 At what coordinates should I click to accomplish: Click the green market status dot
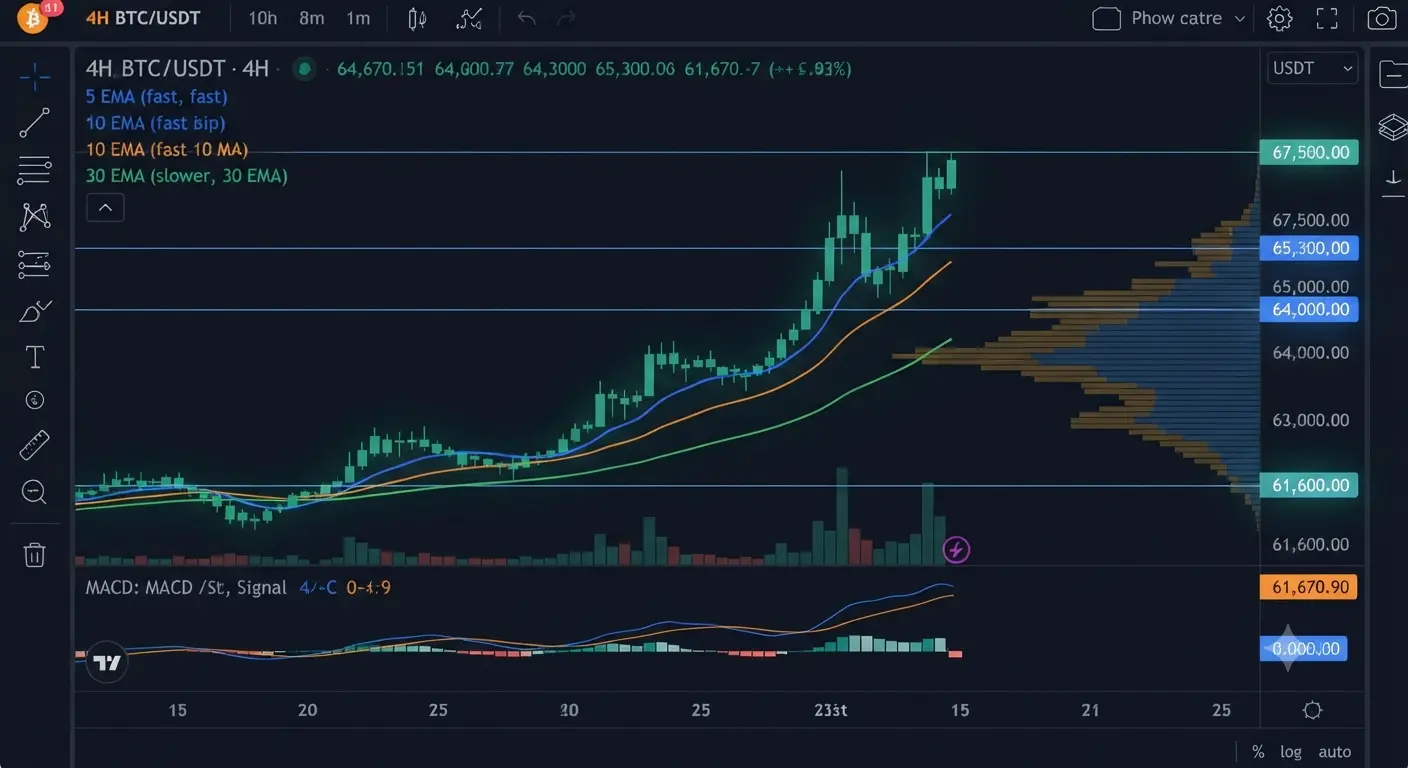[303, 69]
